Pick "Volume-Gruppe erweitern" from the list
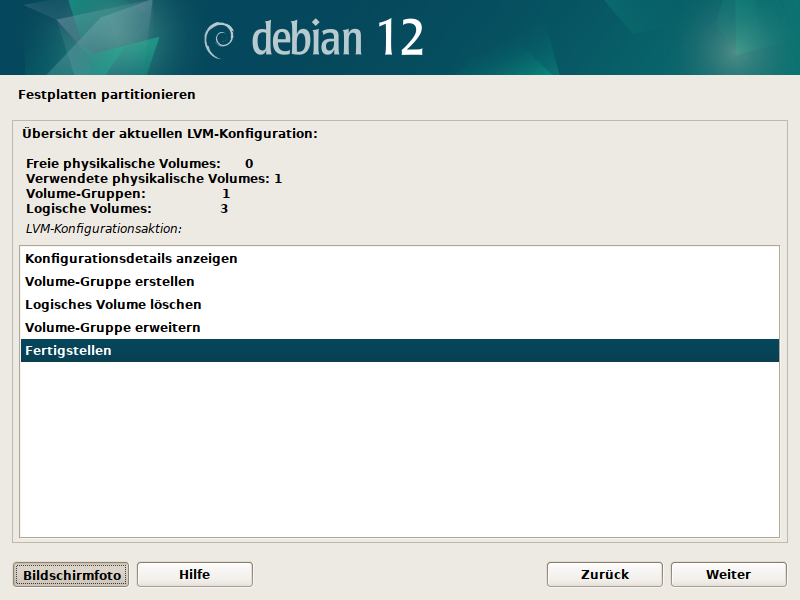The image size is (800, 600). 113,327
